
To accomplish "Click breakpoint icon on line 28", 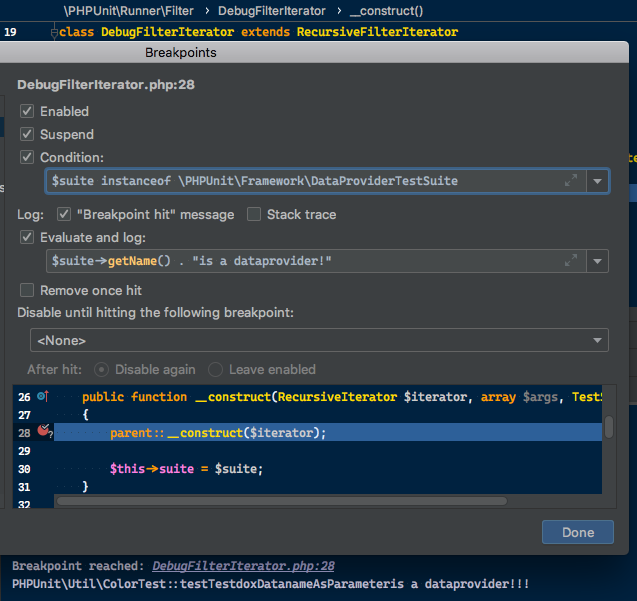I will click(43, 430).
